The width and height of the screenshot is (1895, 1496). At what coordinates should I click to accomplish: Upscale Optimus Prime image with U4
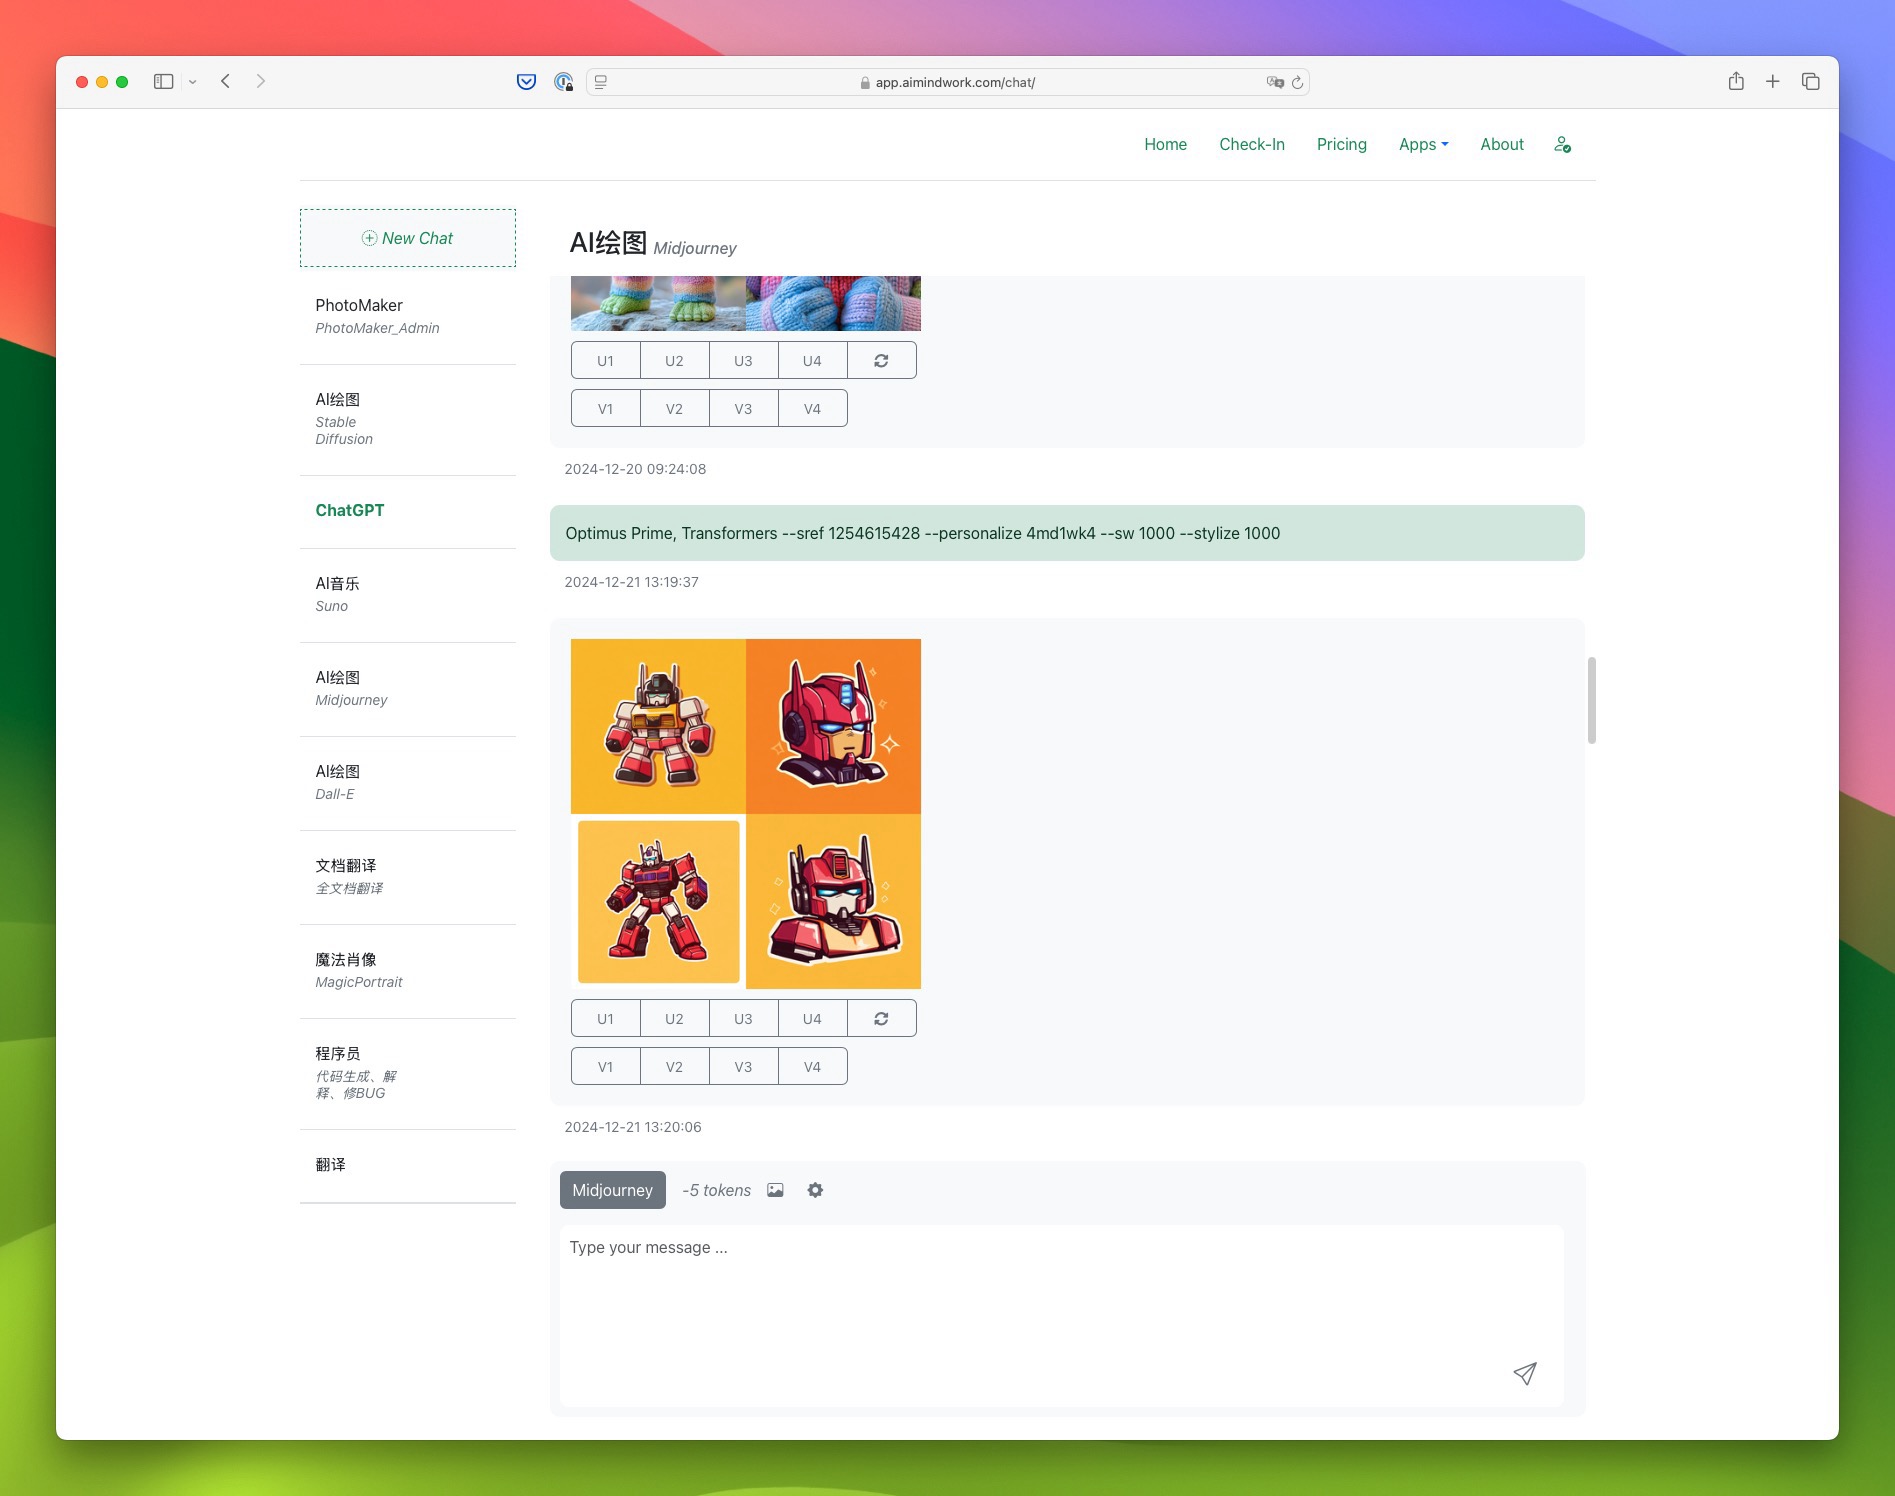[x=812, y=1019]
